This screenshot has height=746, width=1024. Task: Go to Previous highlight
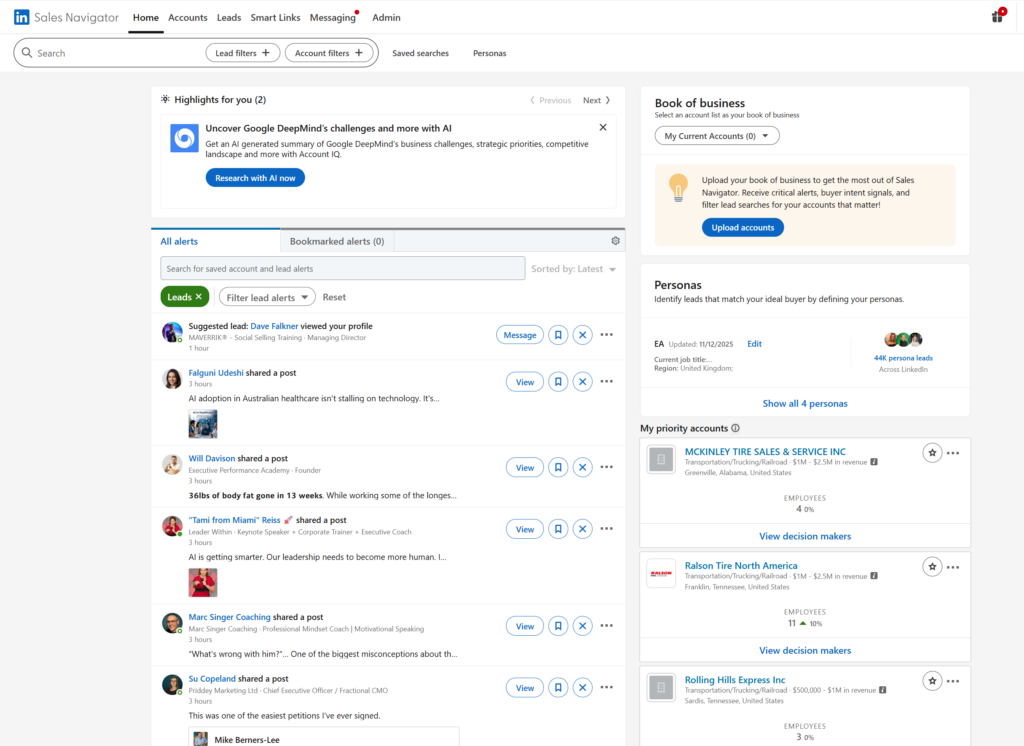tap(551, 100)
